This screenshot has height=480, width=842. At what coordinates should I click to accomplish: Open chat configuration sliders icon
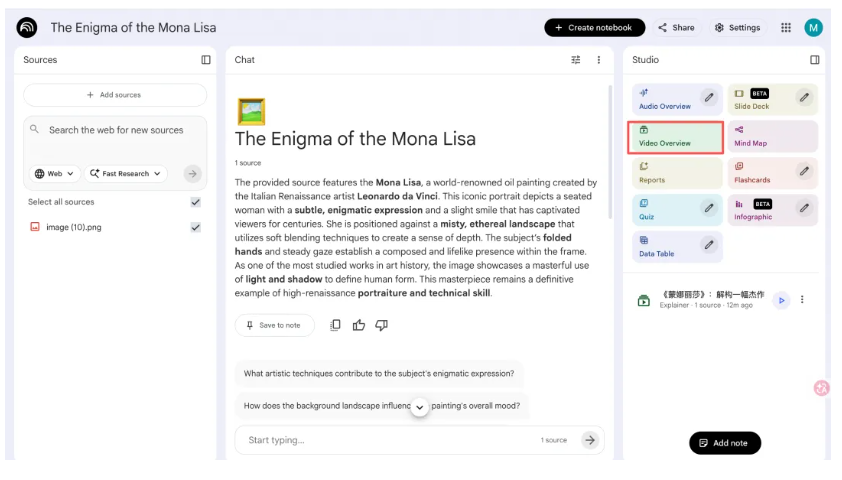point(575,60)
